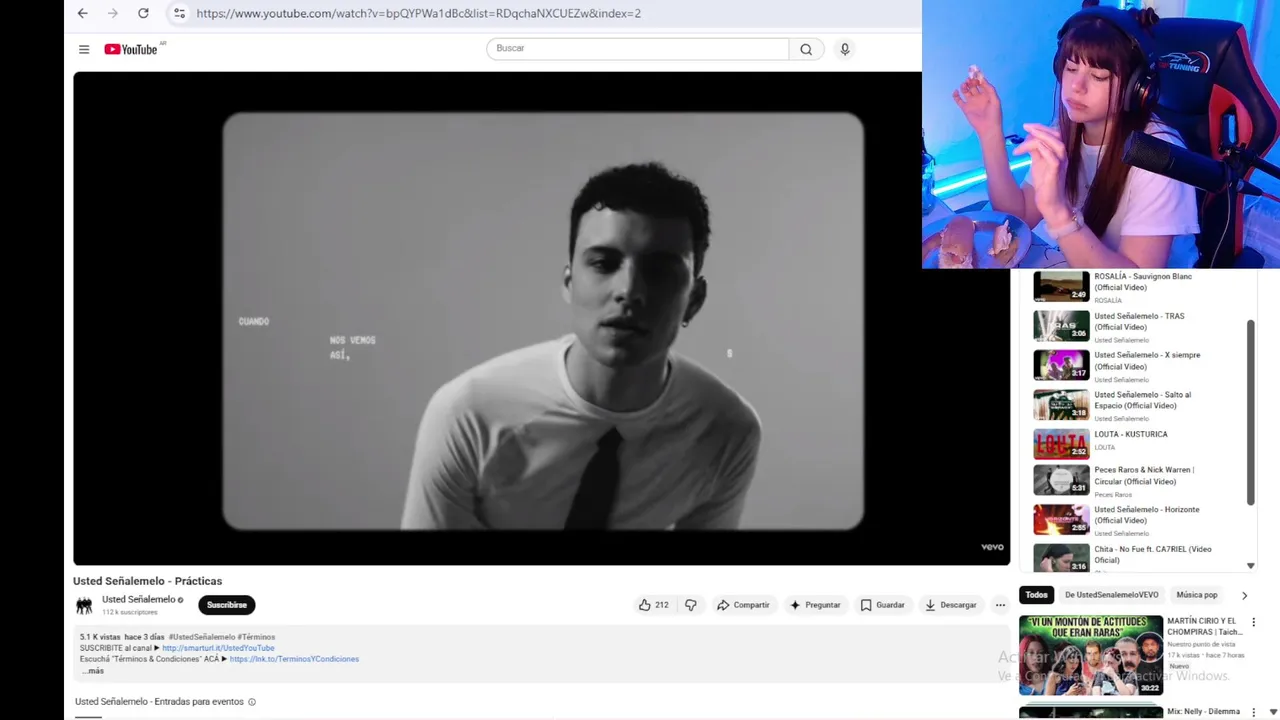Viewport: 1280px width, 720px height.
Task: Dislike the video with thumbs down
Action: pos(690,605)
